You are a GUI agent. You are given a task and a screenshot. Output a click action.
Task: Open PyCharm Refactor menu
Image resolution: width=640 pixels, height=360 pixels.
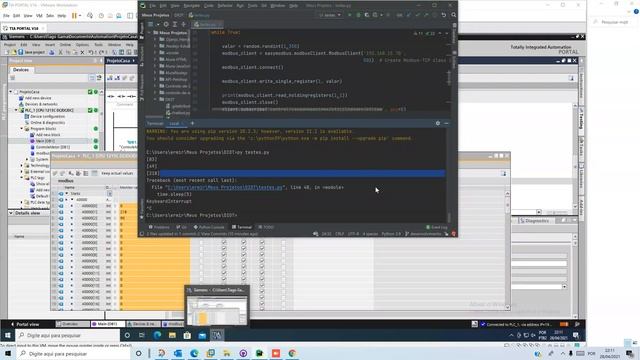point(224,6)
